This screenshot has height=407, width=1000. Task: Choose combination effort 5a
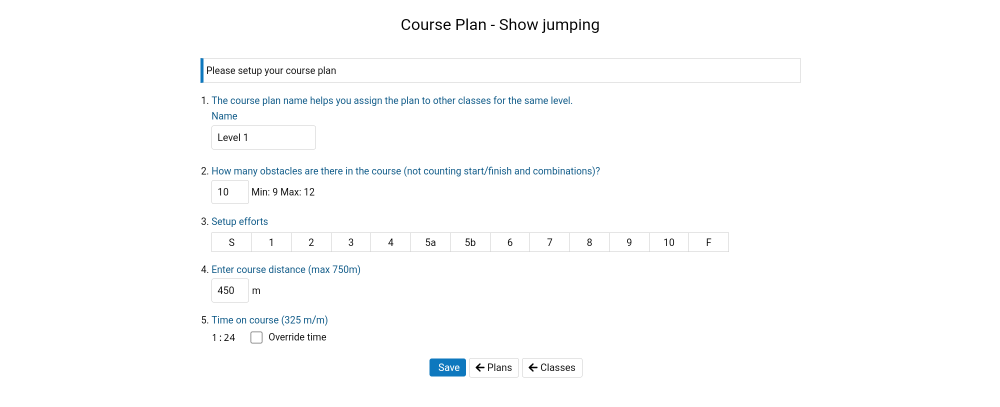tap(430, 243)
